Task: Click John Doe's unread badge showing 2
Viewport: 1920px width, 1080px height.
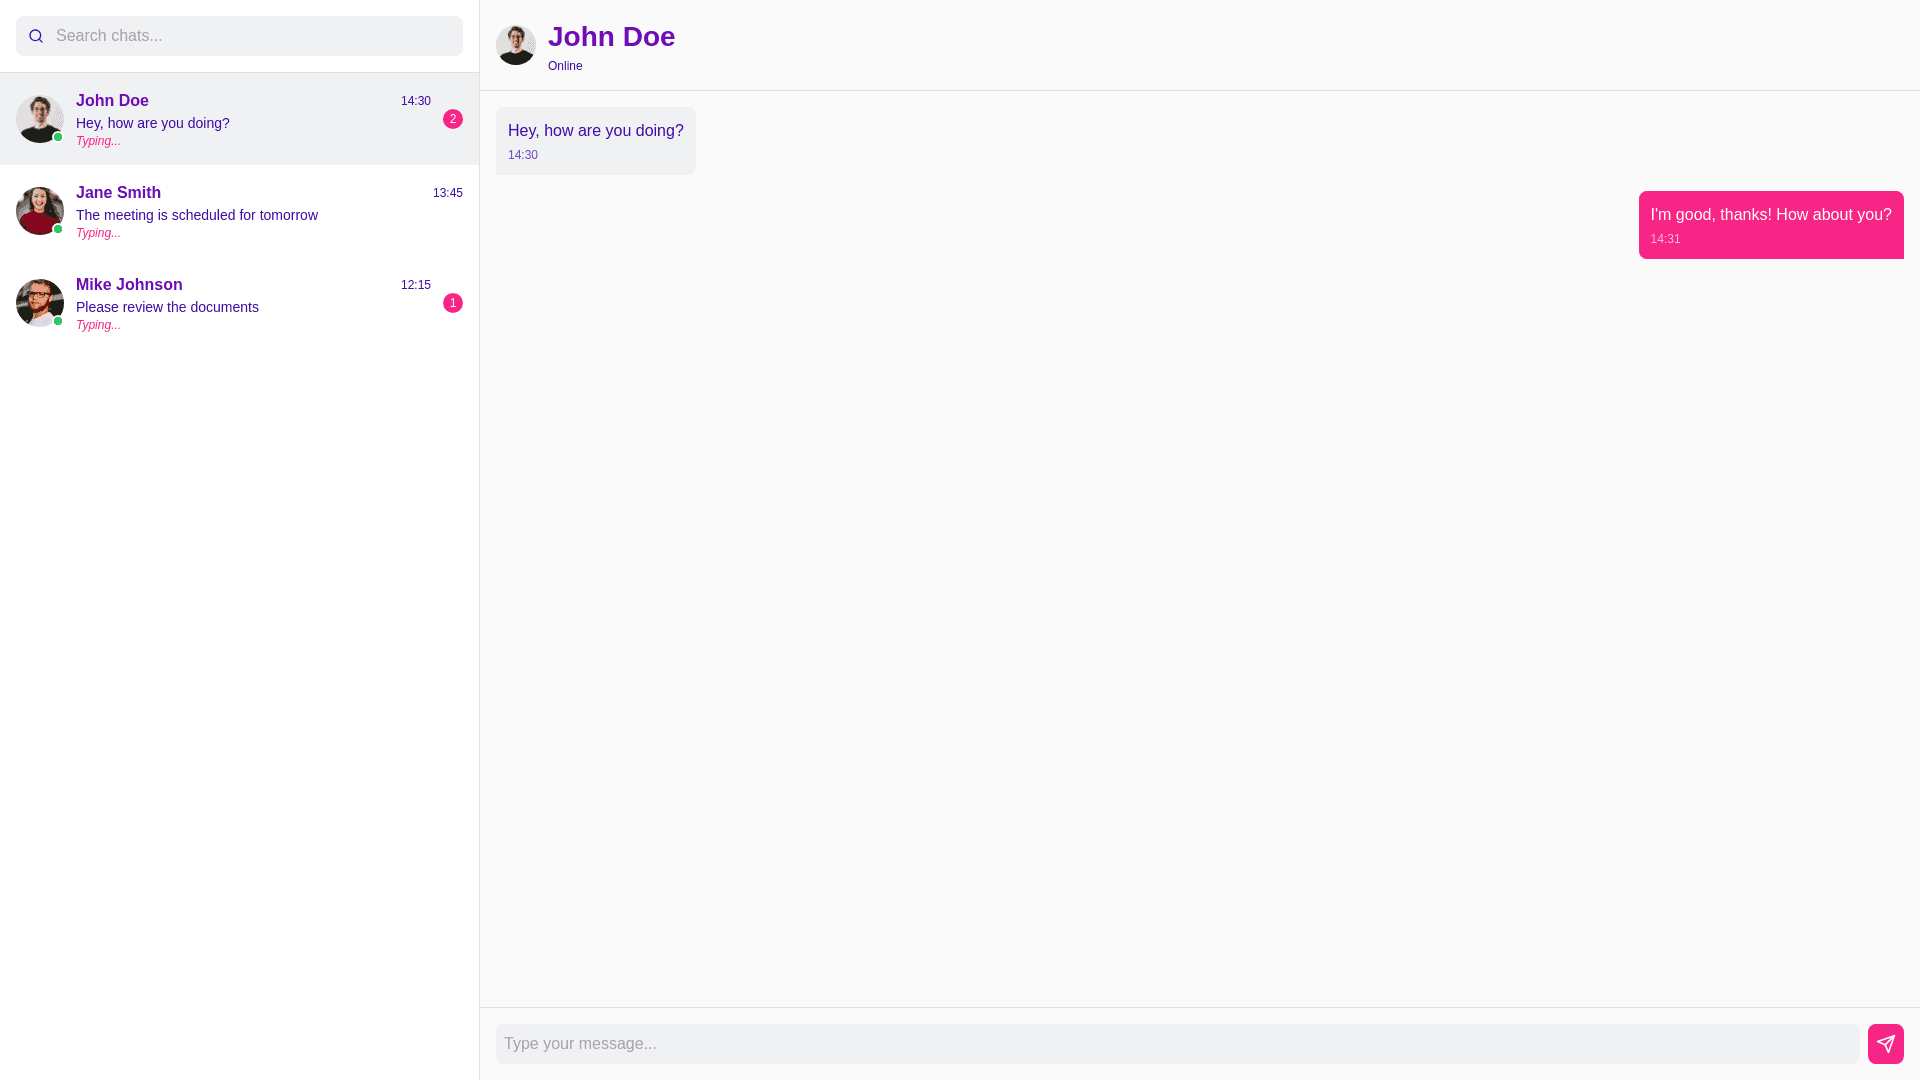Action: (x=453, y=119)
